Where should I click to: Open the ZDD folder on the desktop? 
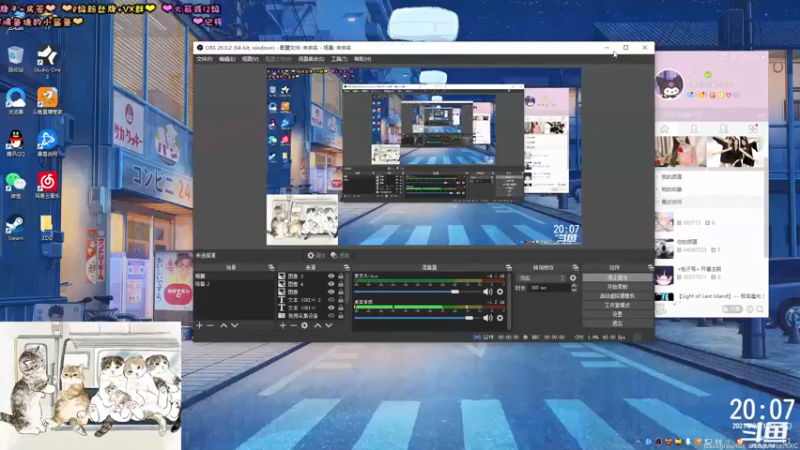pos(46,228)
